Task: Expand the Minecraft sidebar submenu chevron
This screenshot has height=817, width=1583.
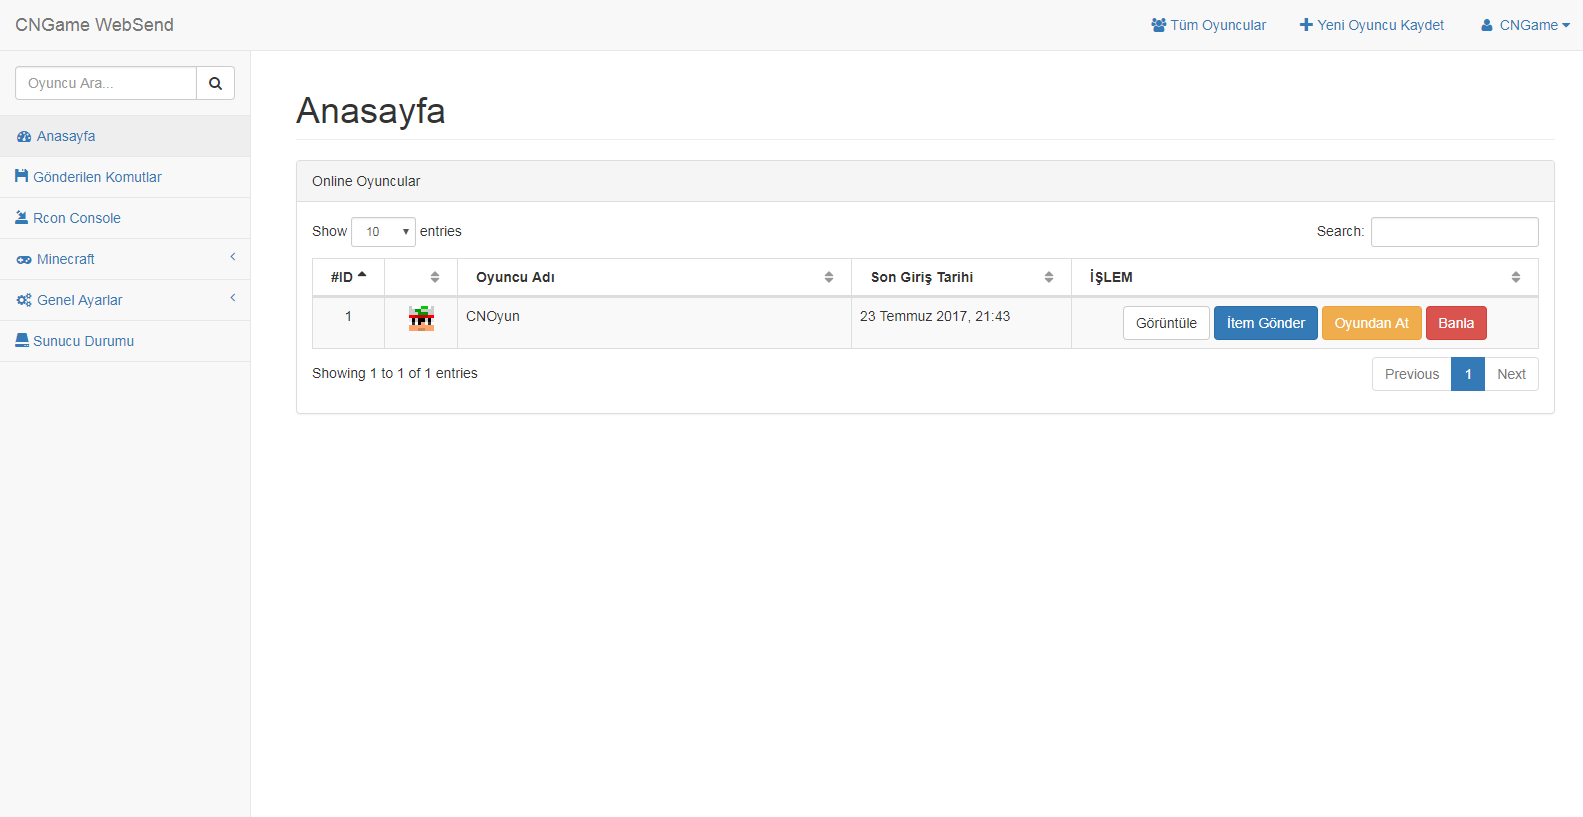Action: 233,257
